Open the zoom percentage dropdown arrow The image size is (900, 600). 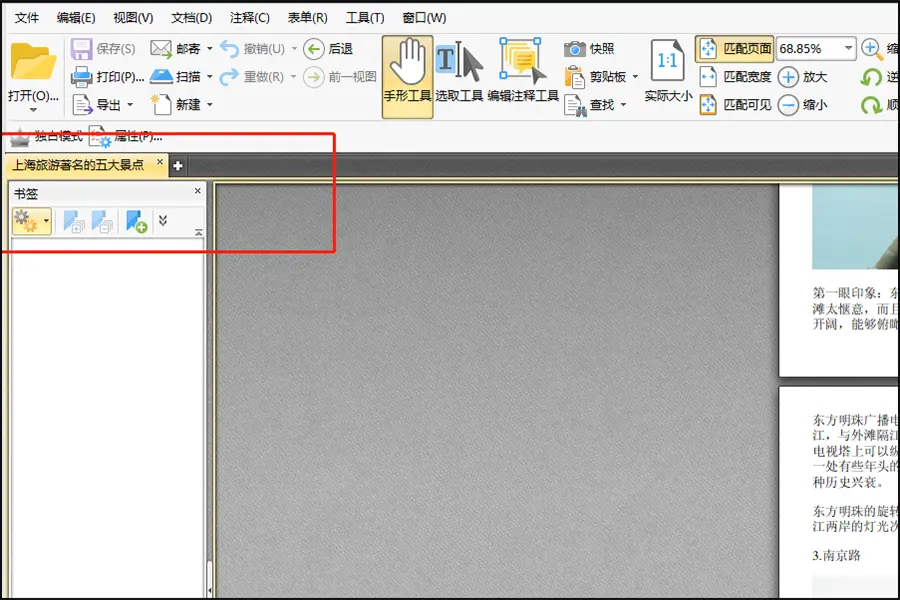point(848,48)
